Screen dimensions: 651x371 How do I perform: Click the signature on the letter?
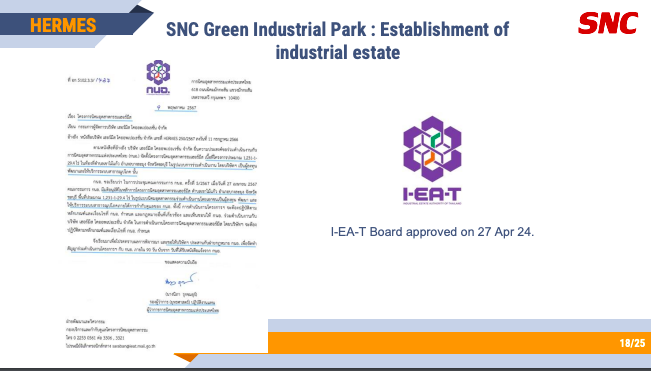181,280
